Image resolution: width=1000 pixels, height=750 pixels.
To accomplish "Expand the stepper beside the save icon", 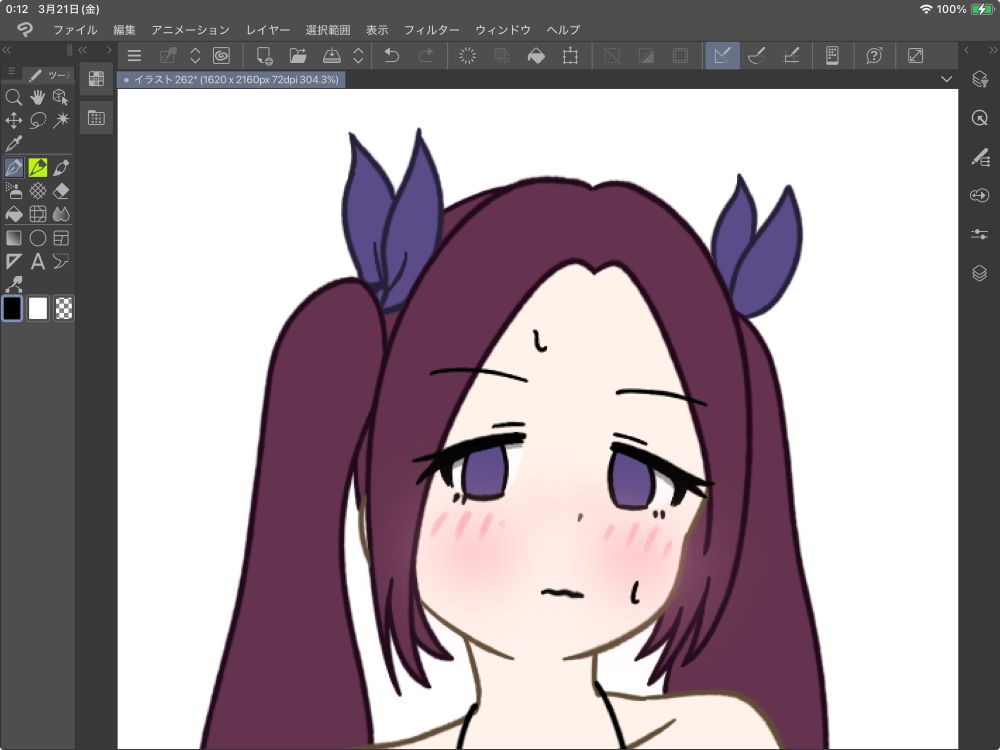I will coord(358,55).
